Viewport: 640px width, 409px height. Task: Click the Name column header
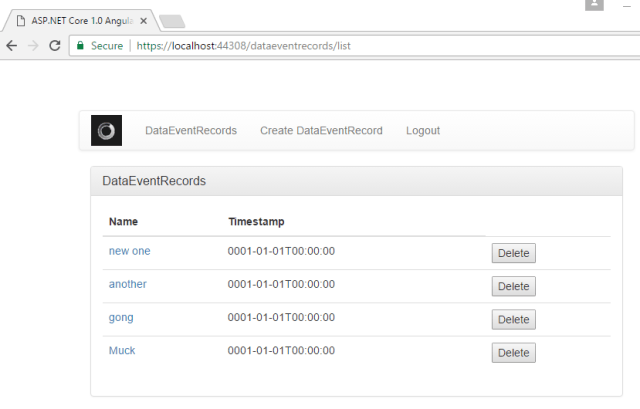123,222
